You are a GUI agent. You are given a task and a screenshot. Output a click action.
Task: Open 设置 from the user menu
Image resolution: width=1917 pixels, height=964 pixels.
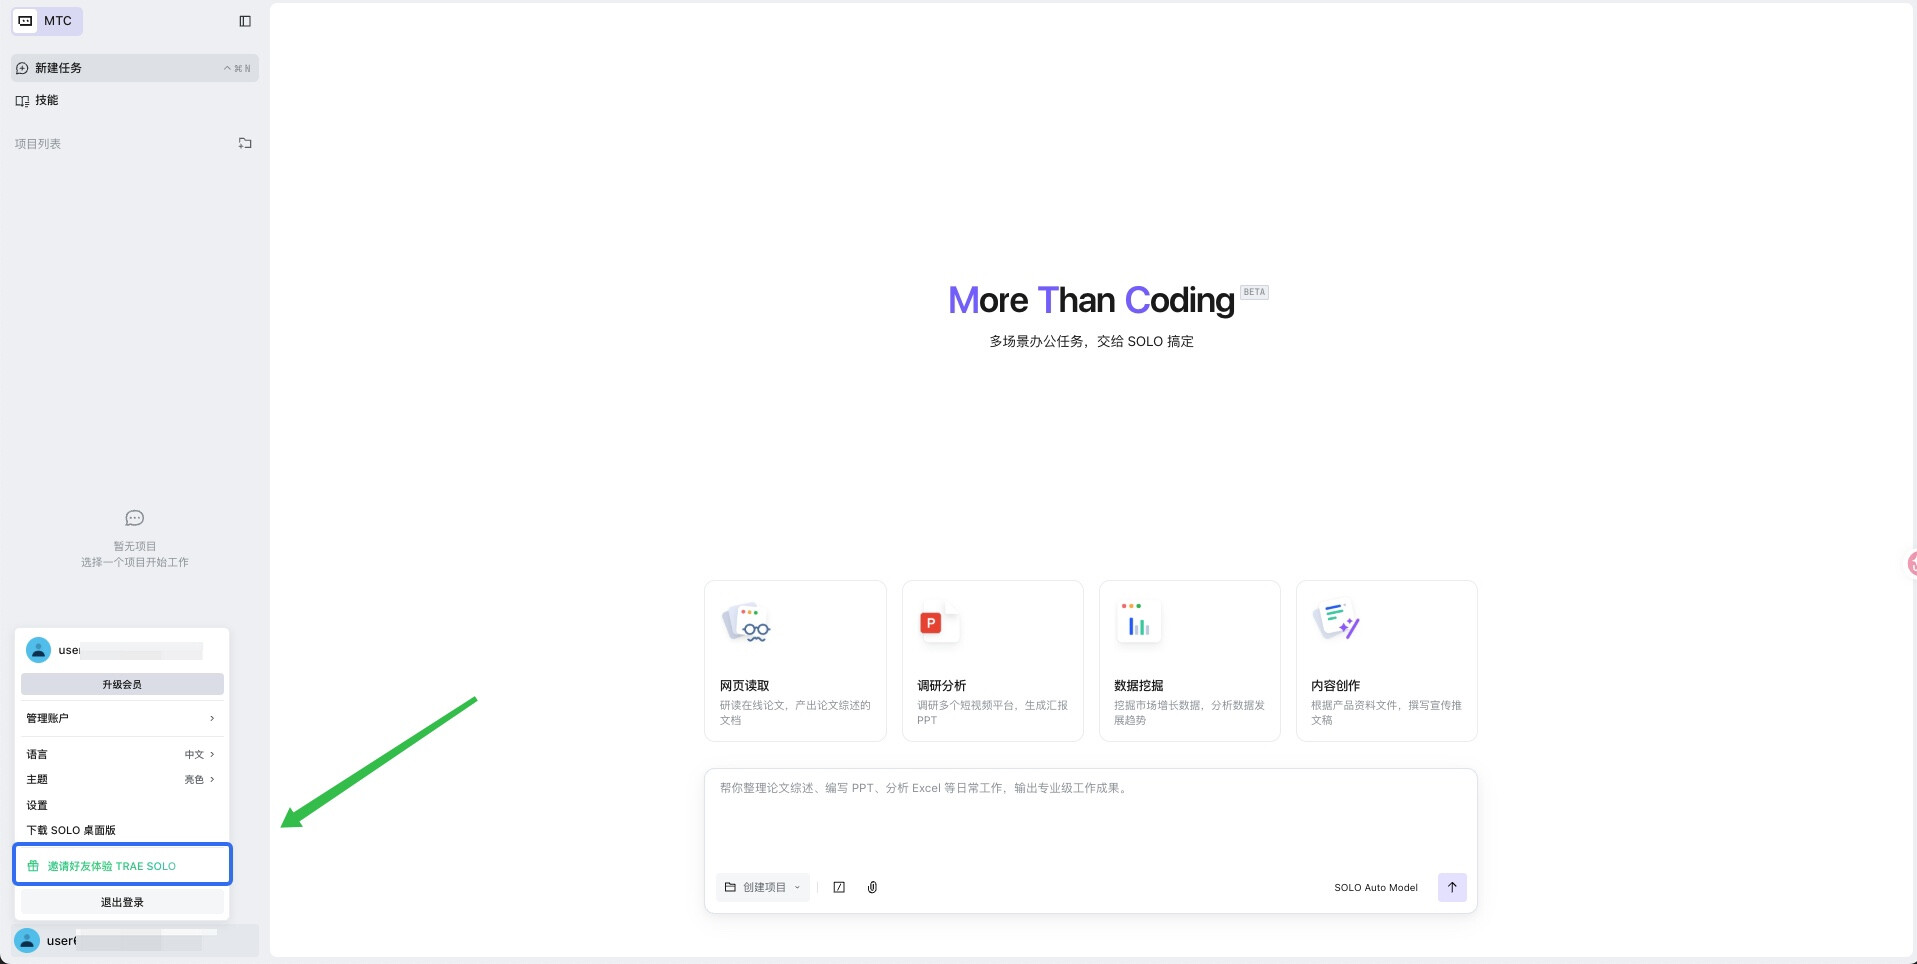(37, 805)
